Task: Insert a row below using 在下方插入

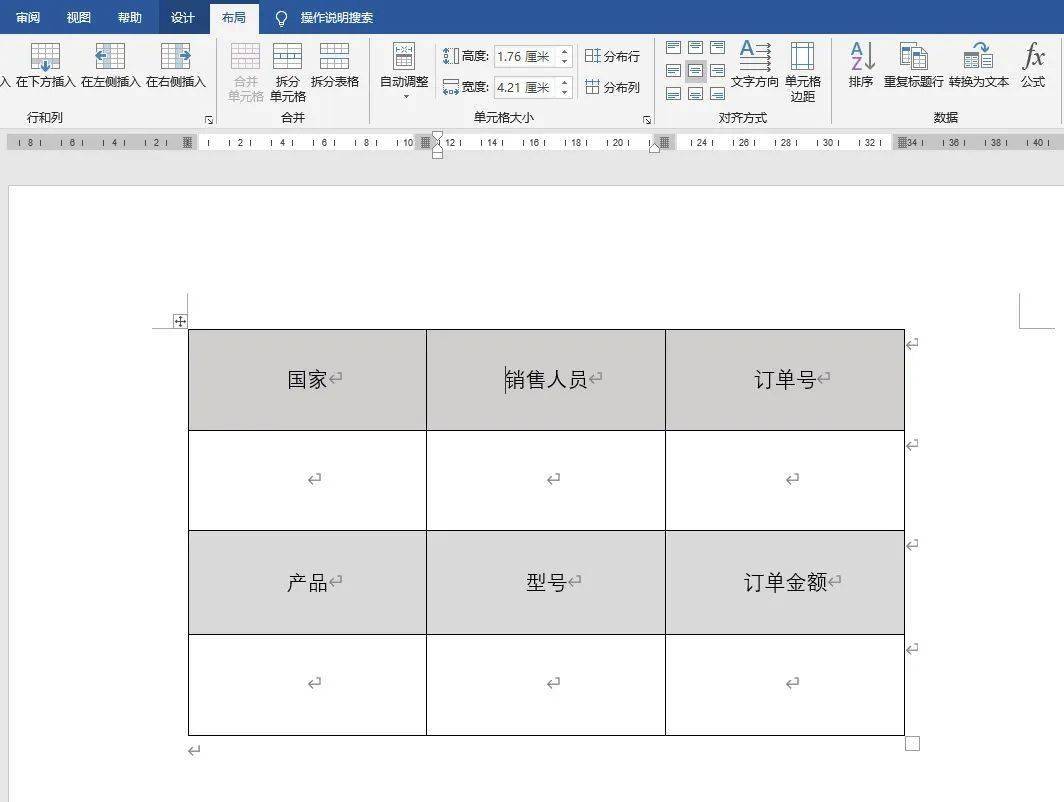Action: [45, 66]
